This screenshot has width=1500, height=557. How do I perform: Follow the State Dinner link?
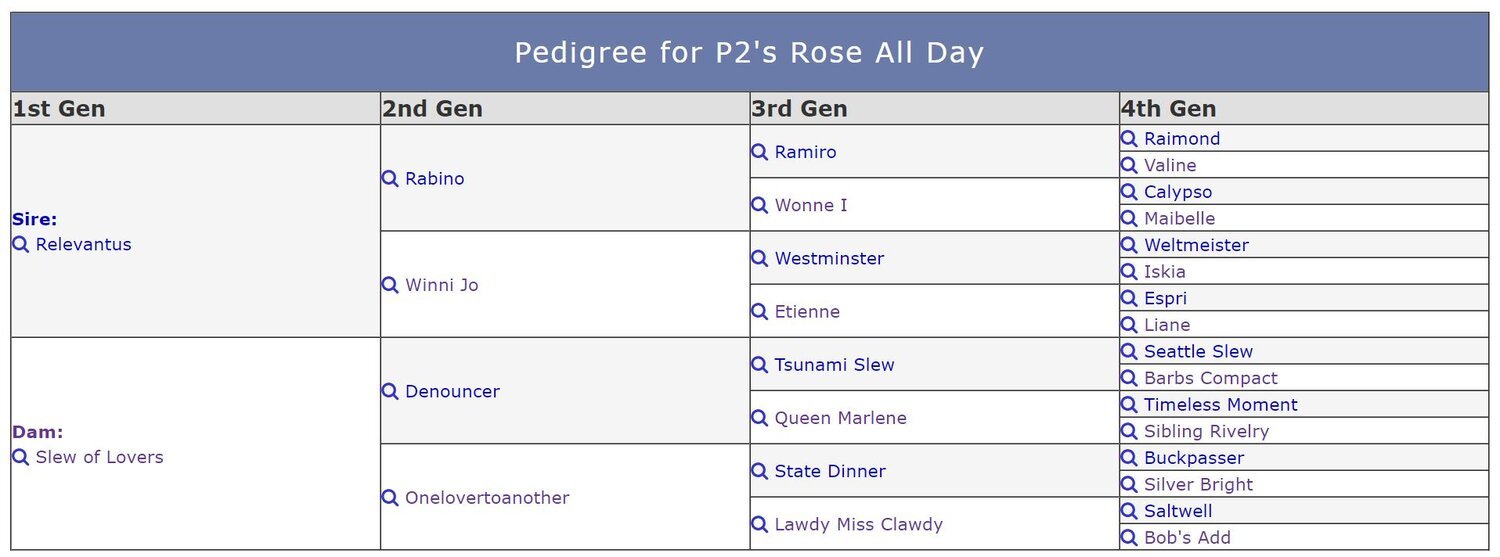830,471
